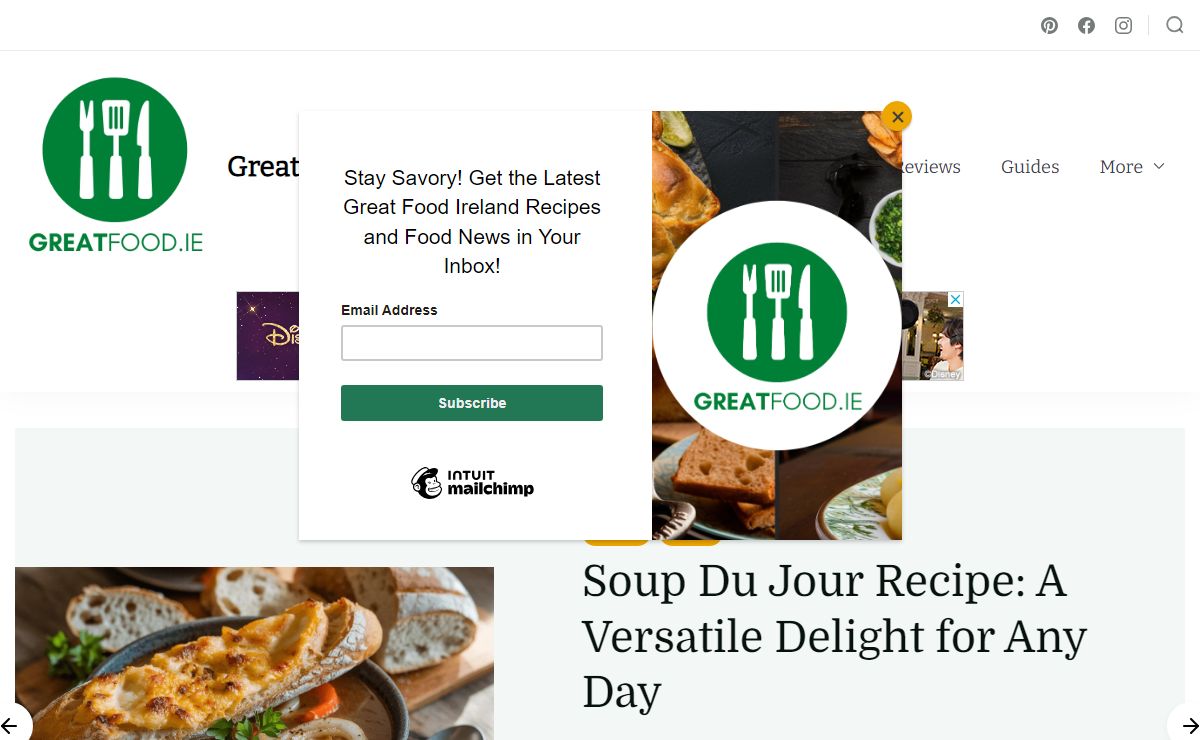Click the Disney ad banner purple image

pyautogui.click(x=268, y=336)
